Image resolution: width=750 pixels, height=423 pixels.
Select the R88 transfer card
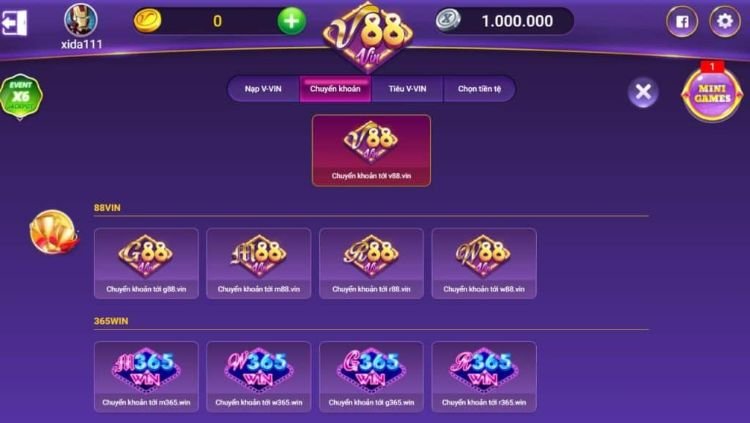tap(371, 264)
